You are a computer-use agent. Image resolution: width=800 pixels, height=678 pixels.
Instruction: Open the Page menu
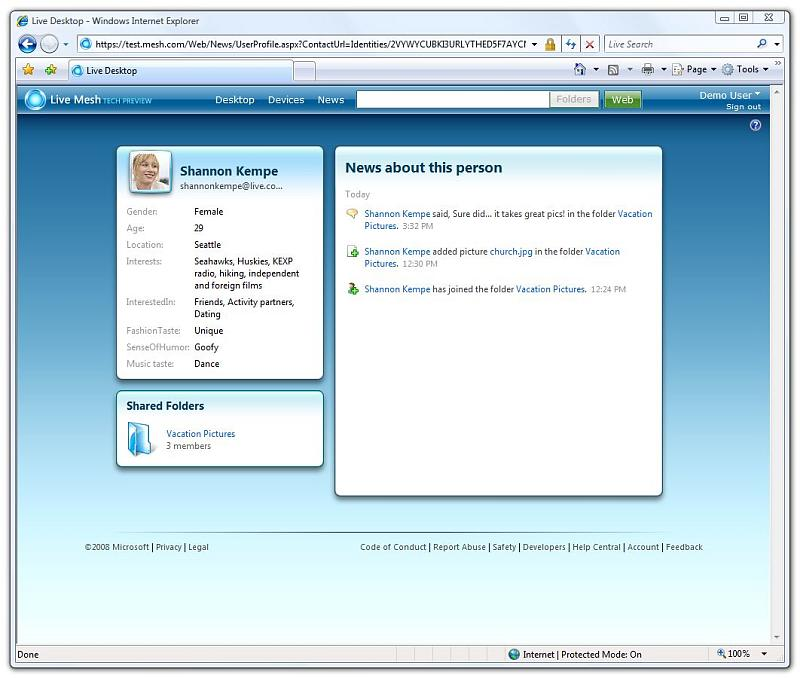click(x=694, y=69)
